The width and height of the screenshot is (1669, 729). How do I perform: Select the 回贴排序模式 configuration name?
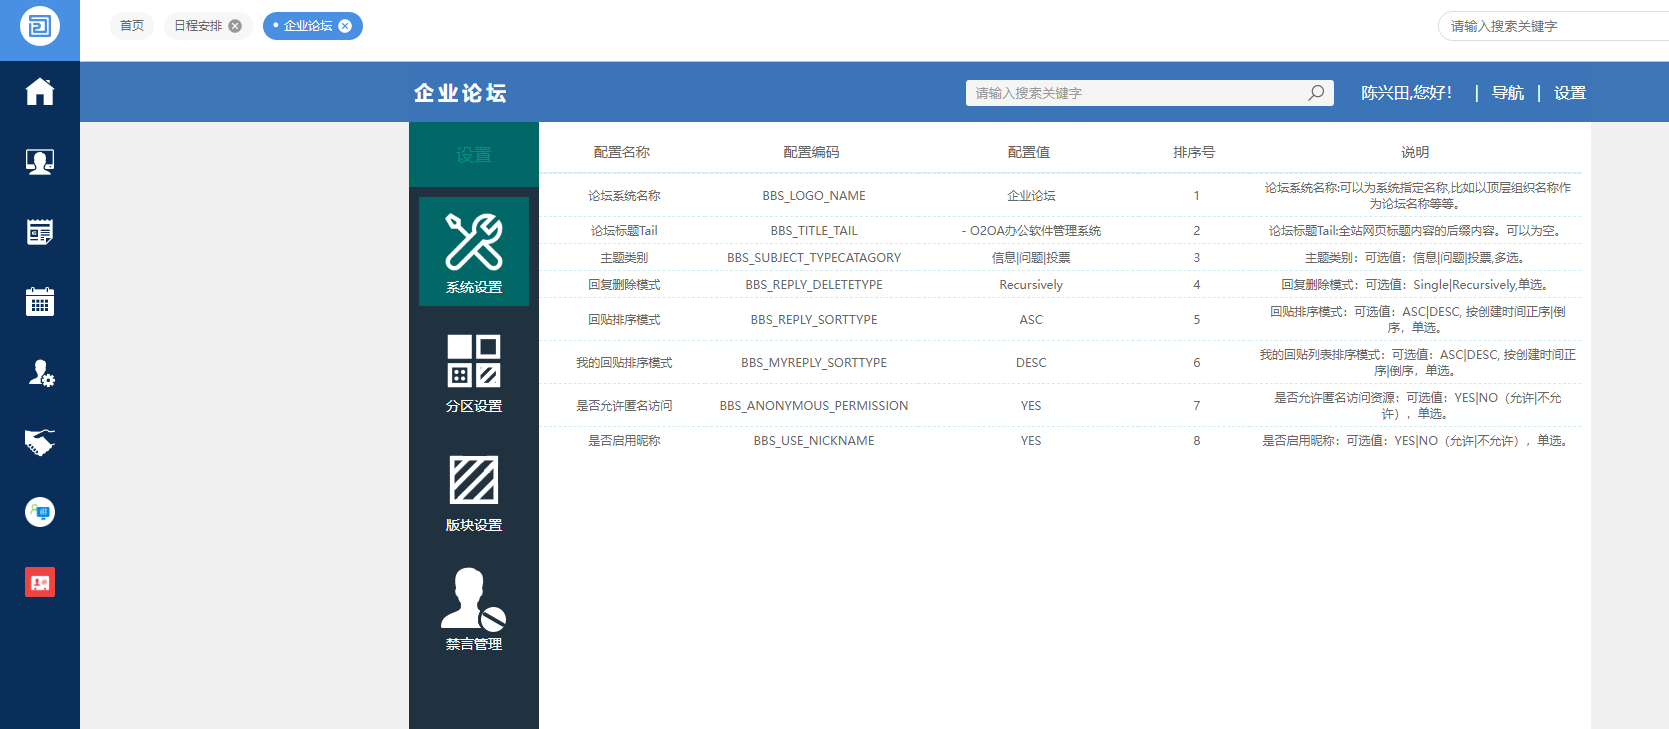[x=624, y=320]
